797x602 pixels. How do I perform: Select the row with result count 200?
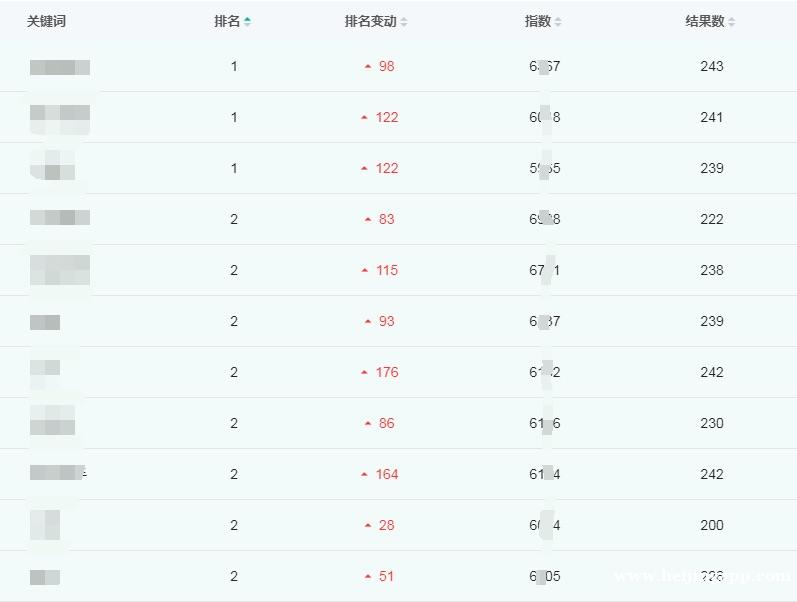(x=398, y=525)
